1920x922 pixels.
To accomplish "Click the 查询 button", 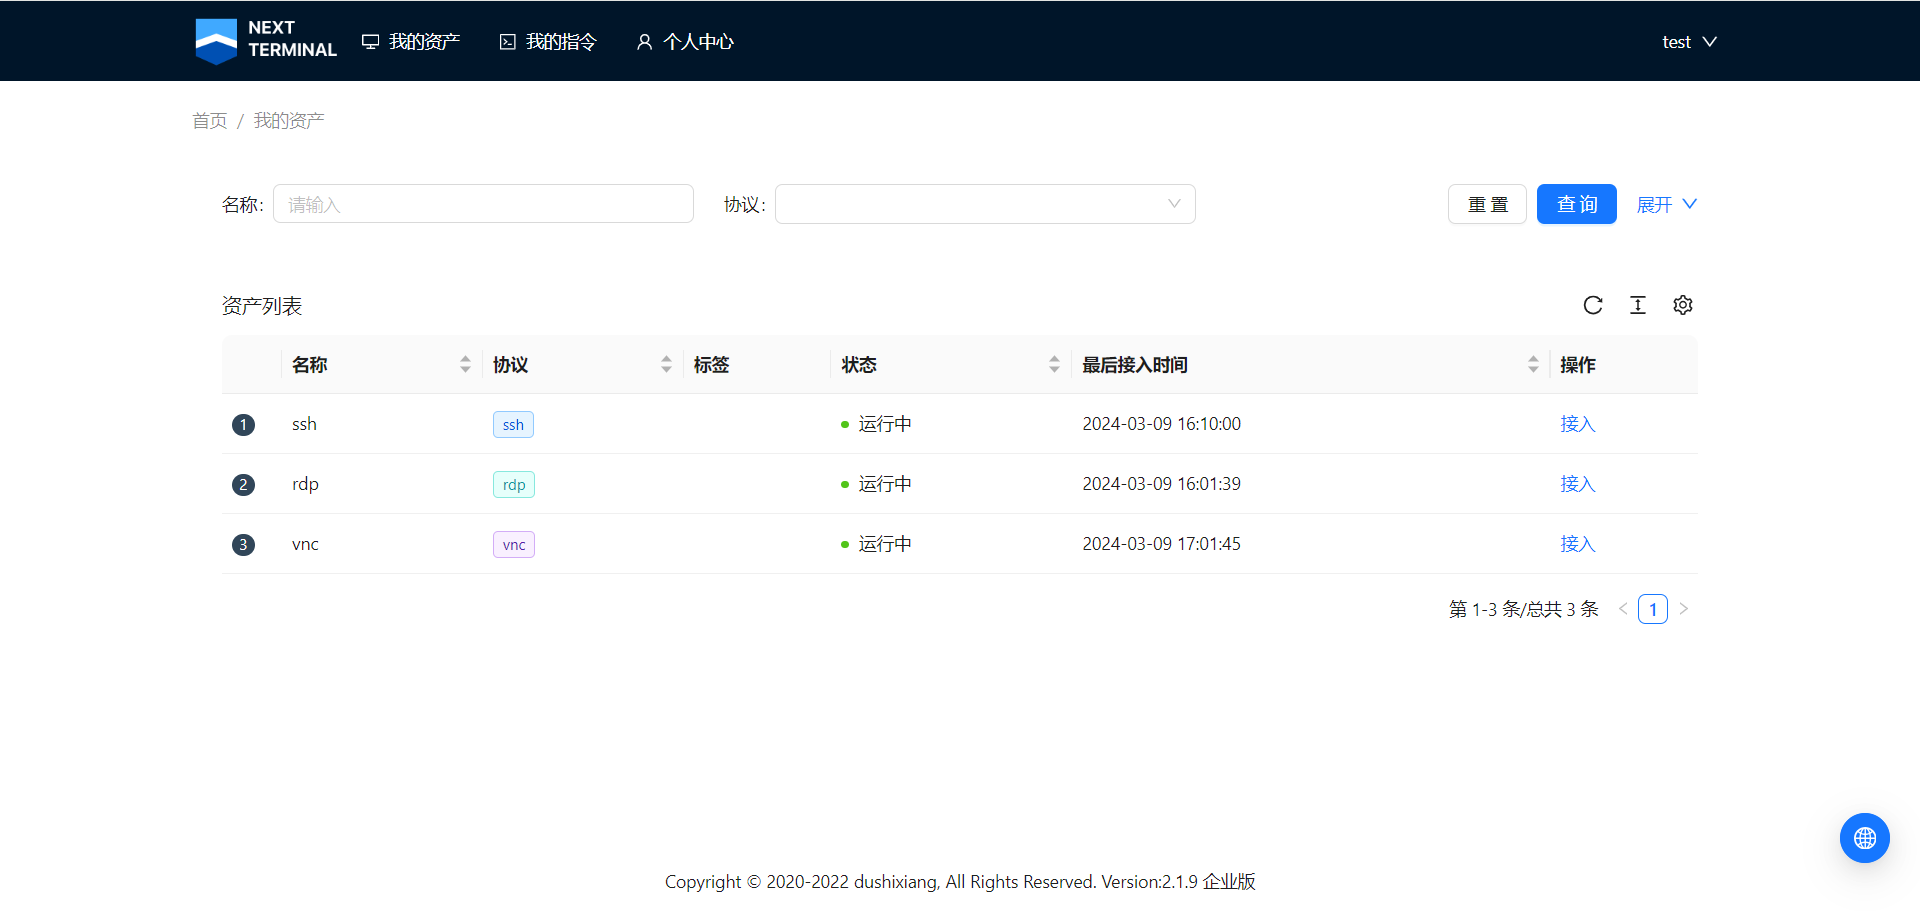I will 1577,204.
